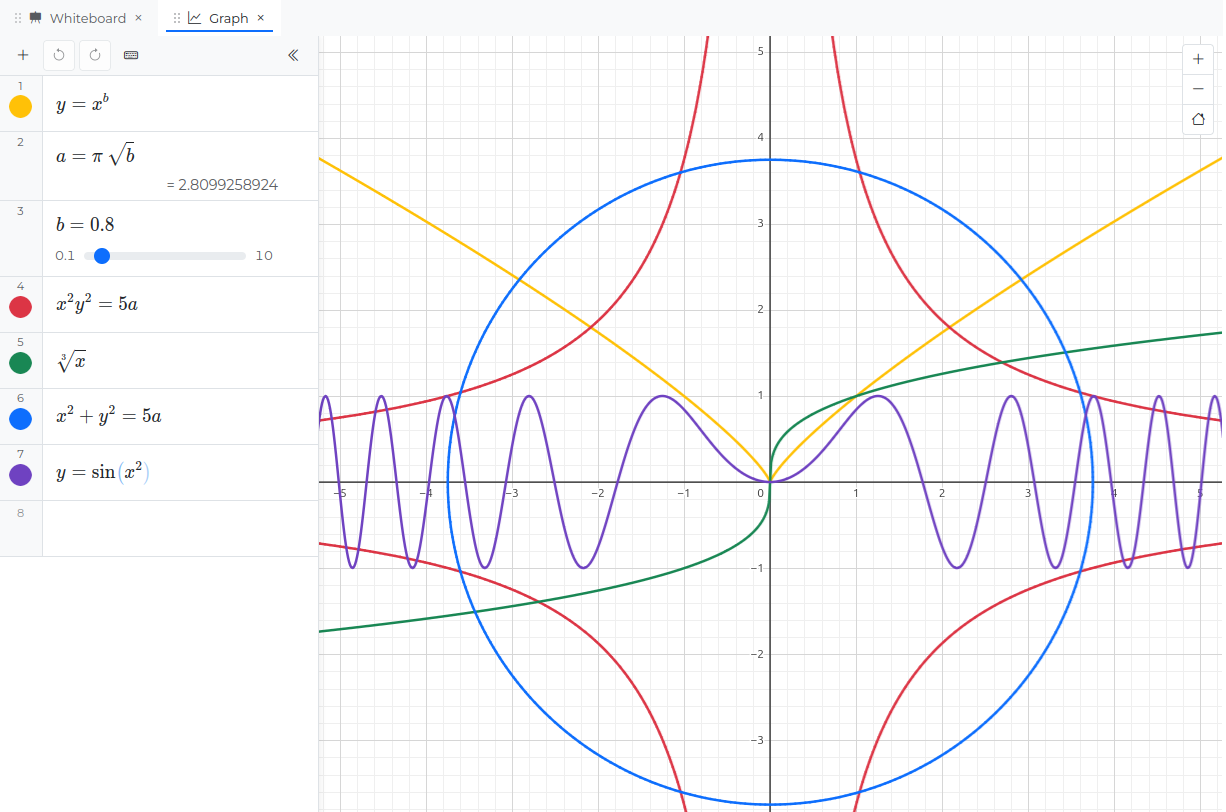Grab the Graph tab drag handle
Screen dimensions: 1226x812
pyautogui.click(x=177, y=18)
